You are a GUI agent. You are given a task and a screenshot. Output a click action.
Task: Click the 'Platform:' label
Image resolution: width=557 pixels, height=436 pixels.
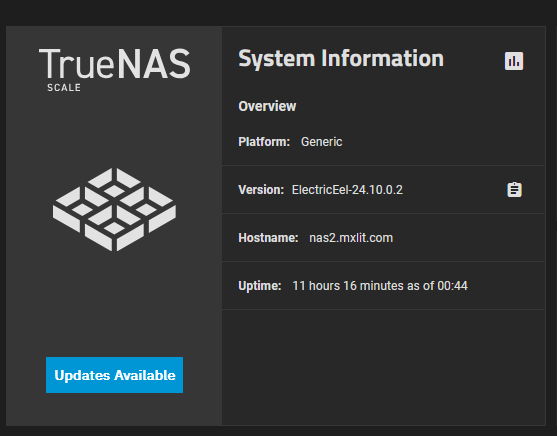(264, 142)
